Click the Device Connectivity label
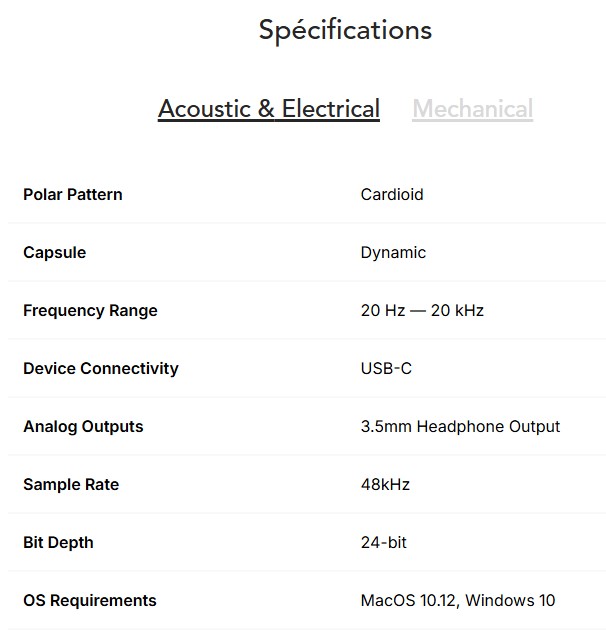The height and width of the screenshot is (641, 606). [101, 369]
